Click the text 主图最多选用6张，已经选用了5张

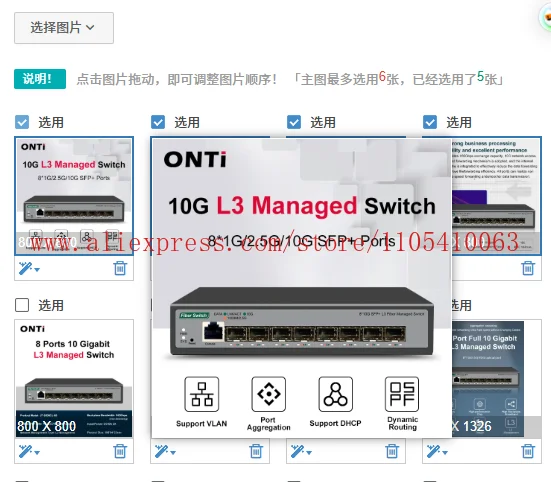point(398,79)
